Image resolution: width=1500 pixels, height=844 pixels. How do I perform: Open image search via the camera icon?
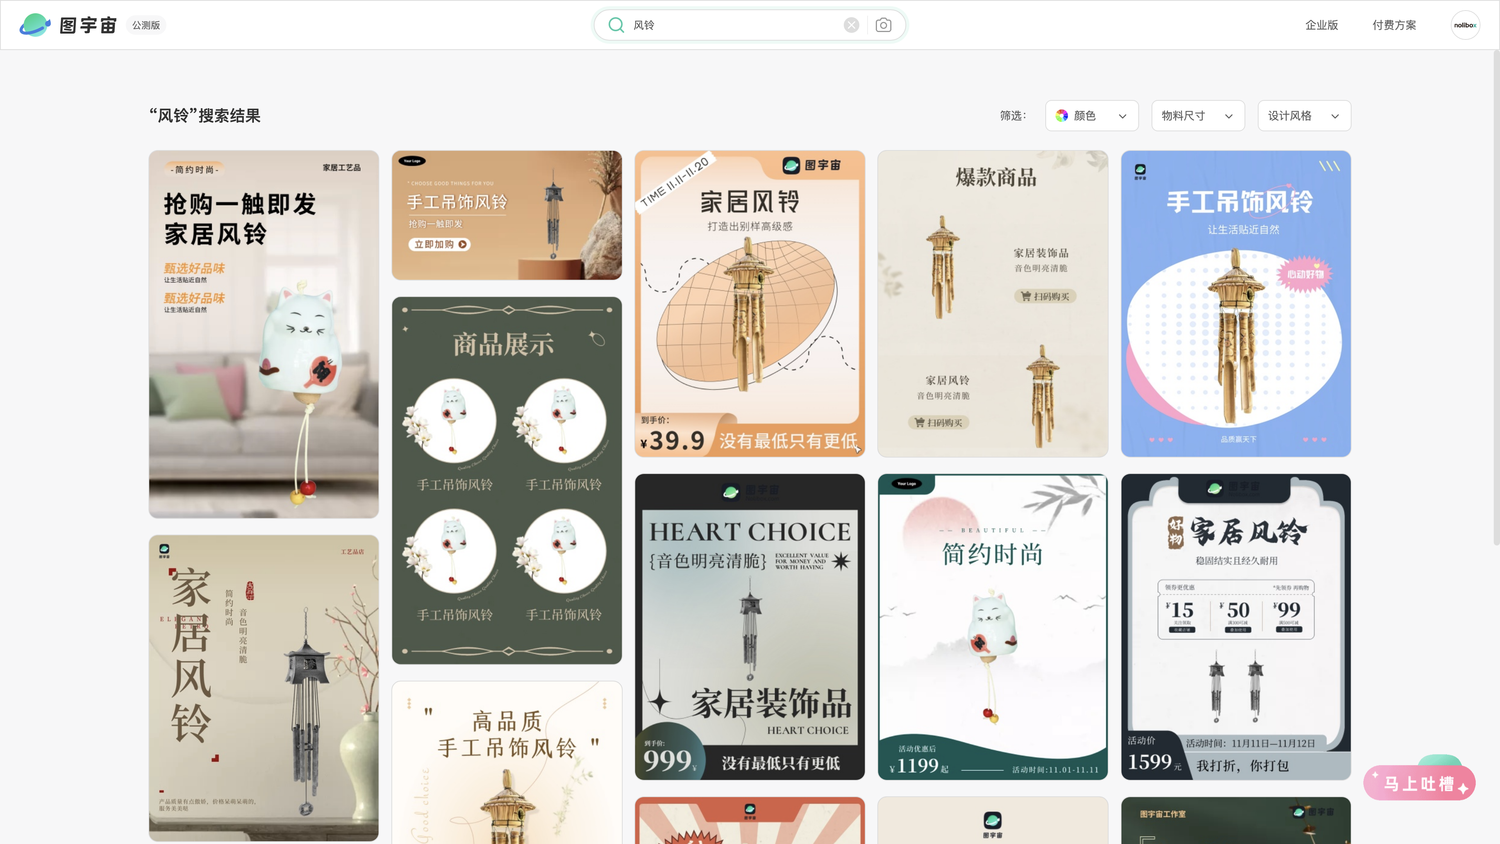click(x=883, y=25)
